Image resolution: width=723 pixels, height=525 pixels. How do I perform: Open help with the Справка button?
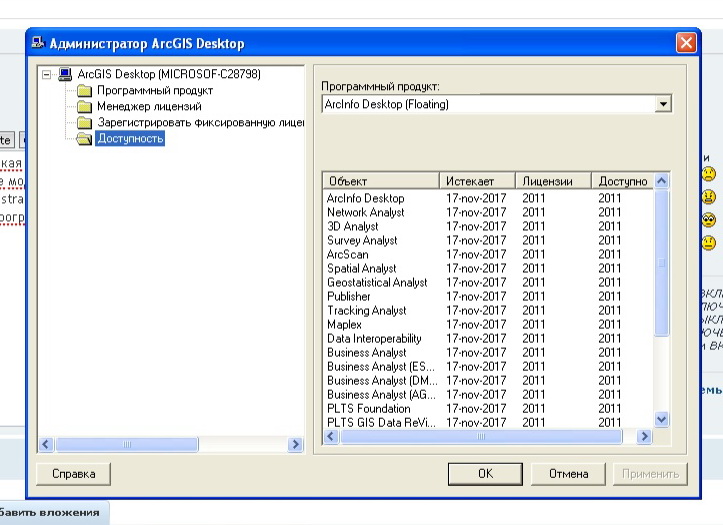coord(73,474)
